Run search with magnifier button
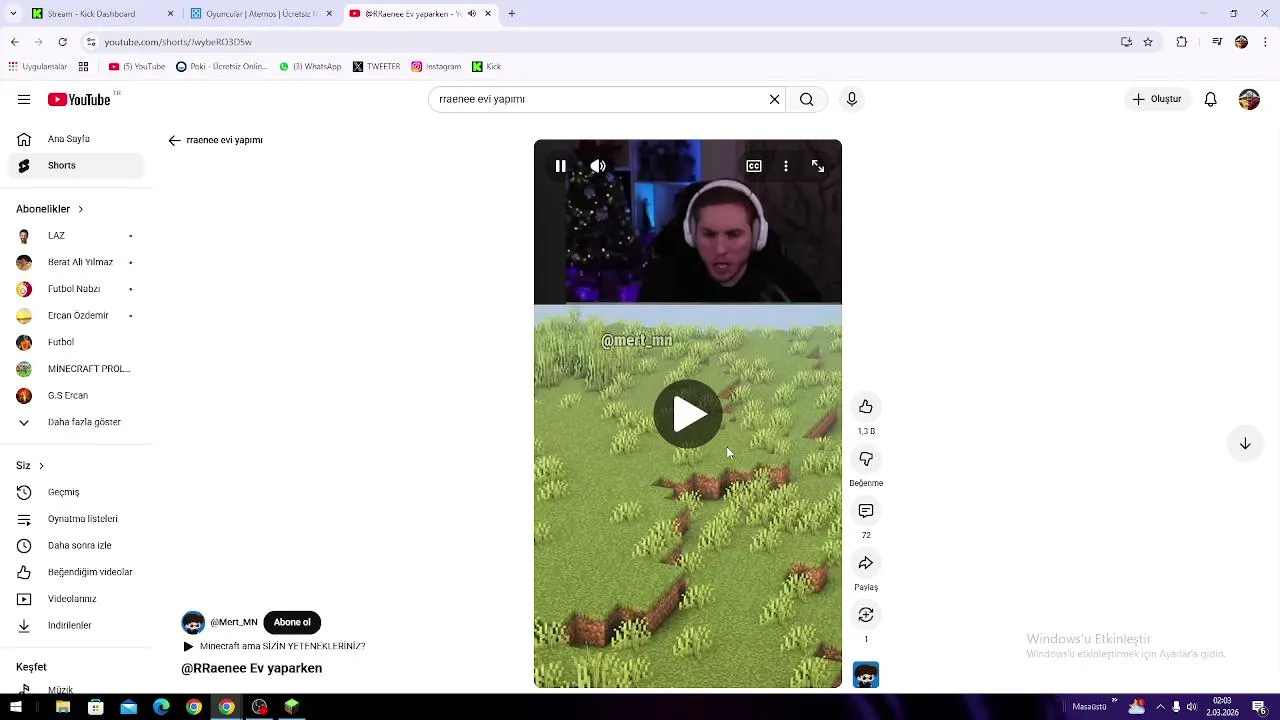1280x720 pixels. click(806, 99)
